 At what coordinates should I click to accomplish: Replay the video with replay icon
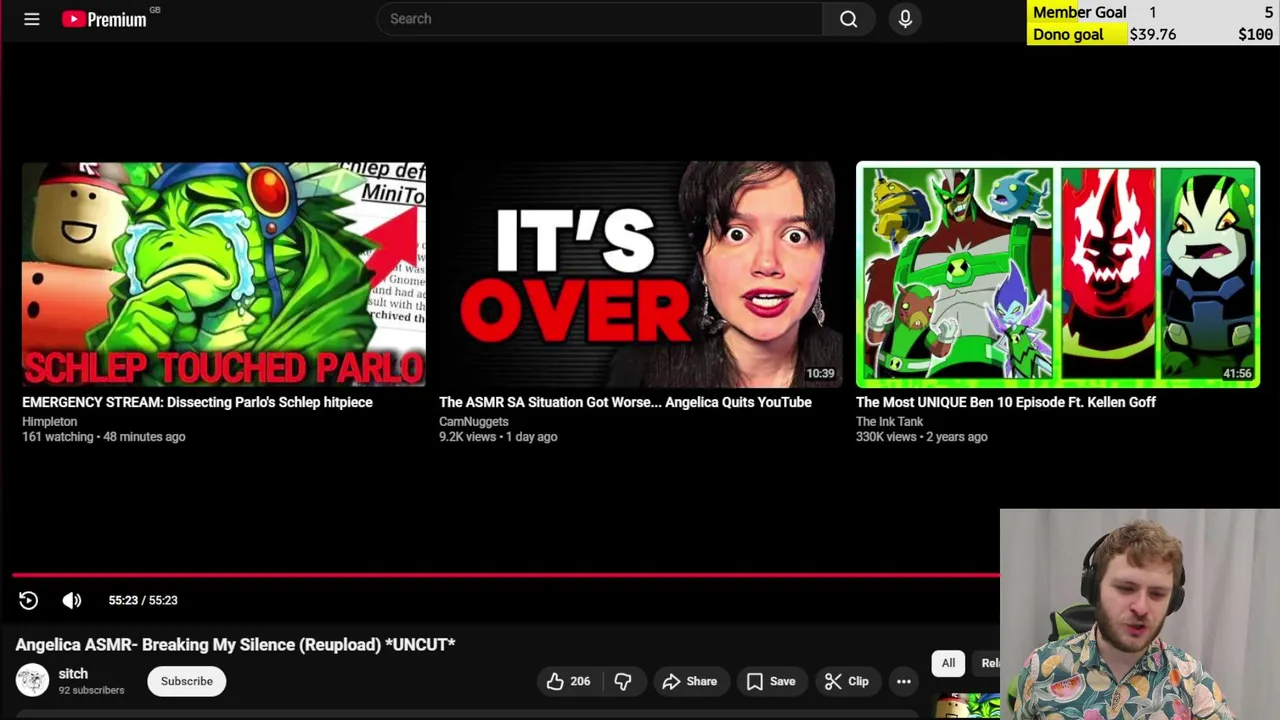(x=28, y=600)
